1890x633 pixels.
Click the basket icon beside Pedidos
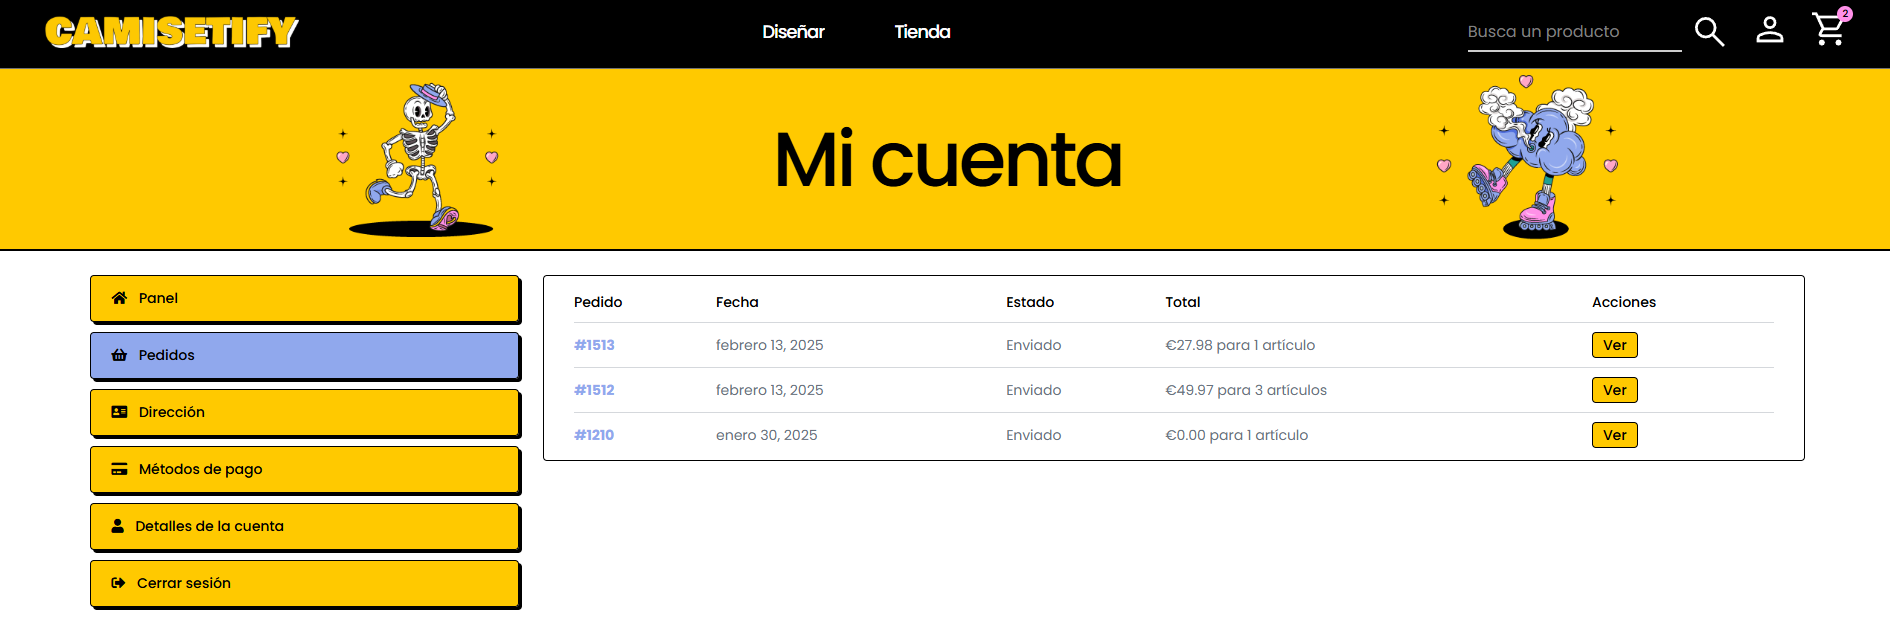click(x=119, y=355)
